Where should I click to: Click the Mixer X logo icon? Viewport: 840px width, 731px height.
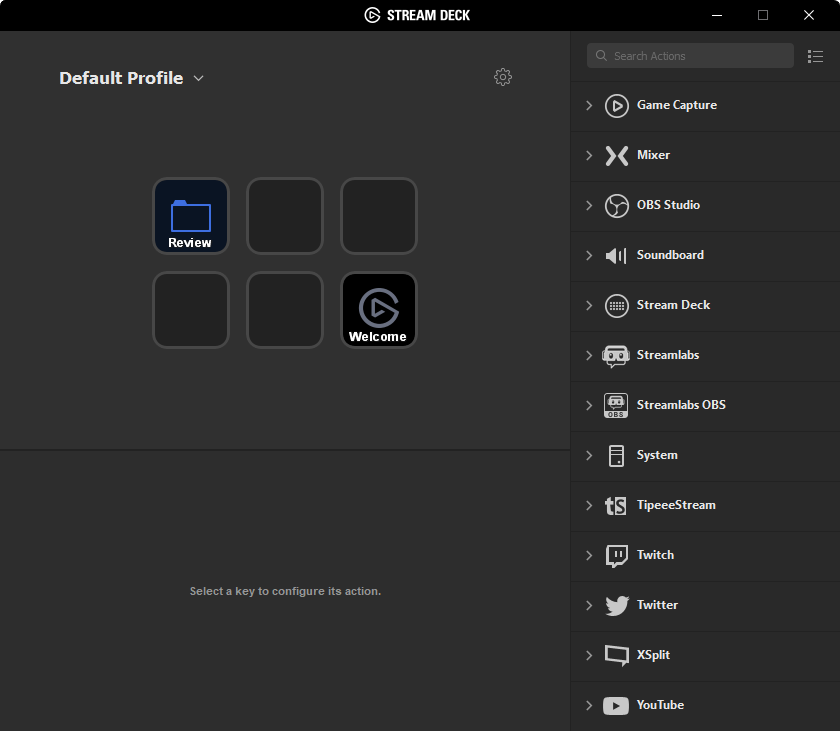(x=617, y=156)
